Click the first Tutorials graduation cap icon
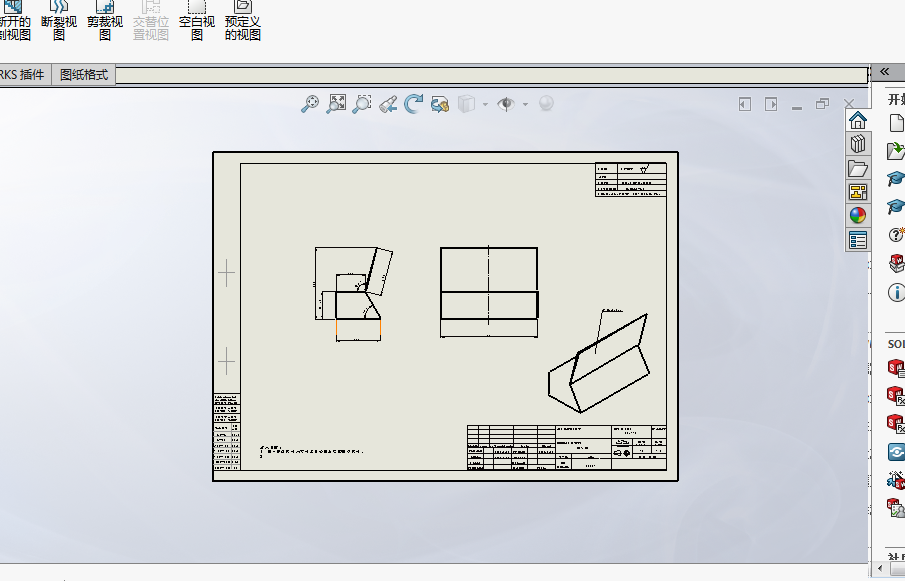 896,178
